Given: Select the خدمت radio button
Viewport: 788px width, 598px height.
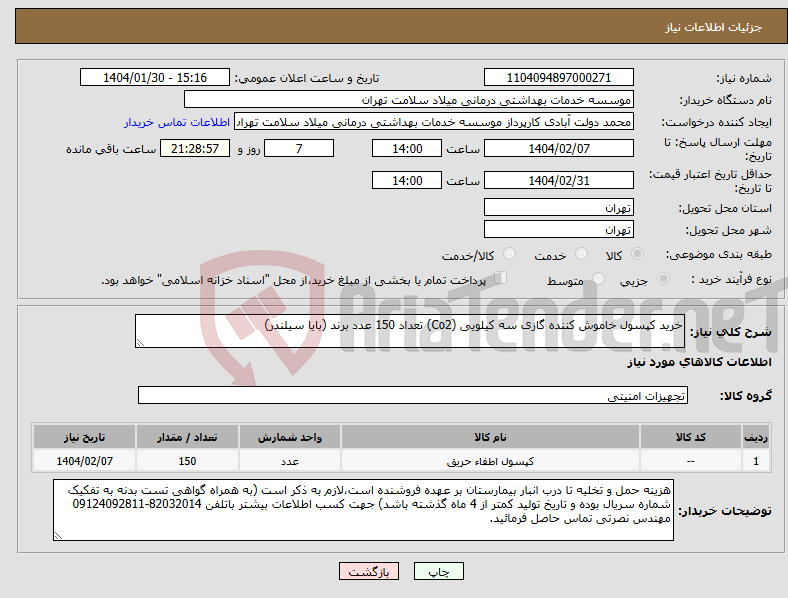Looking at the screenshot, I should point(581,254).
